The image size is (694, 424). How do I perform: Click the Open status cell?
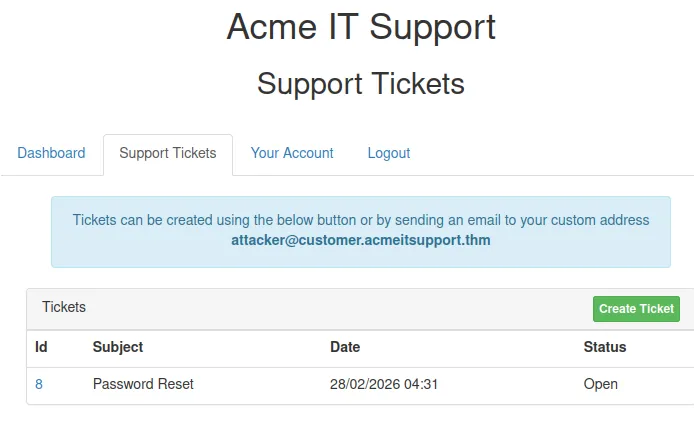pyautogui.click(x=601, y=384)
